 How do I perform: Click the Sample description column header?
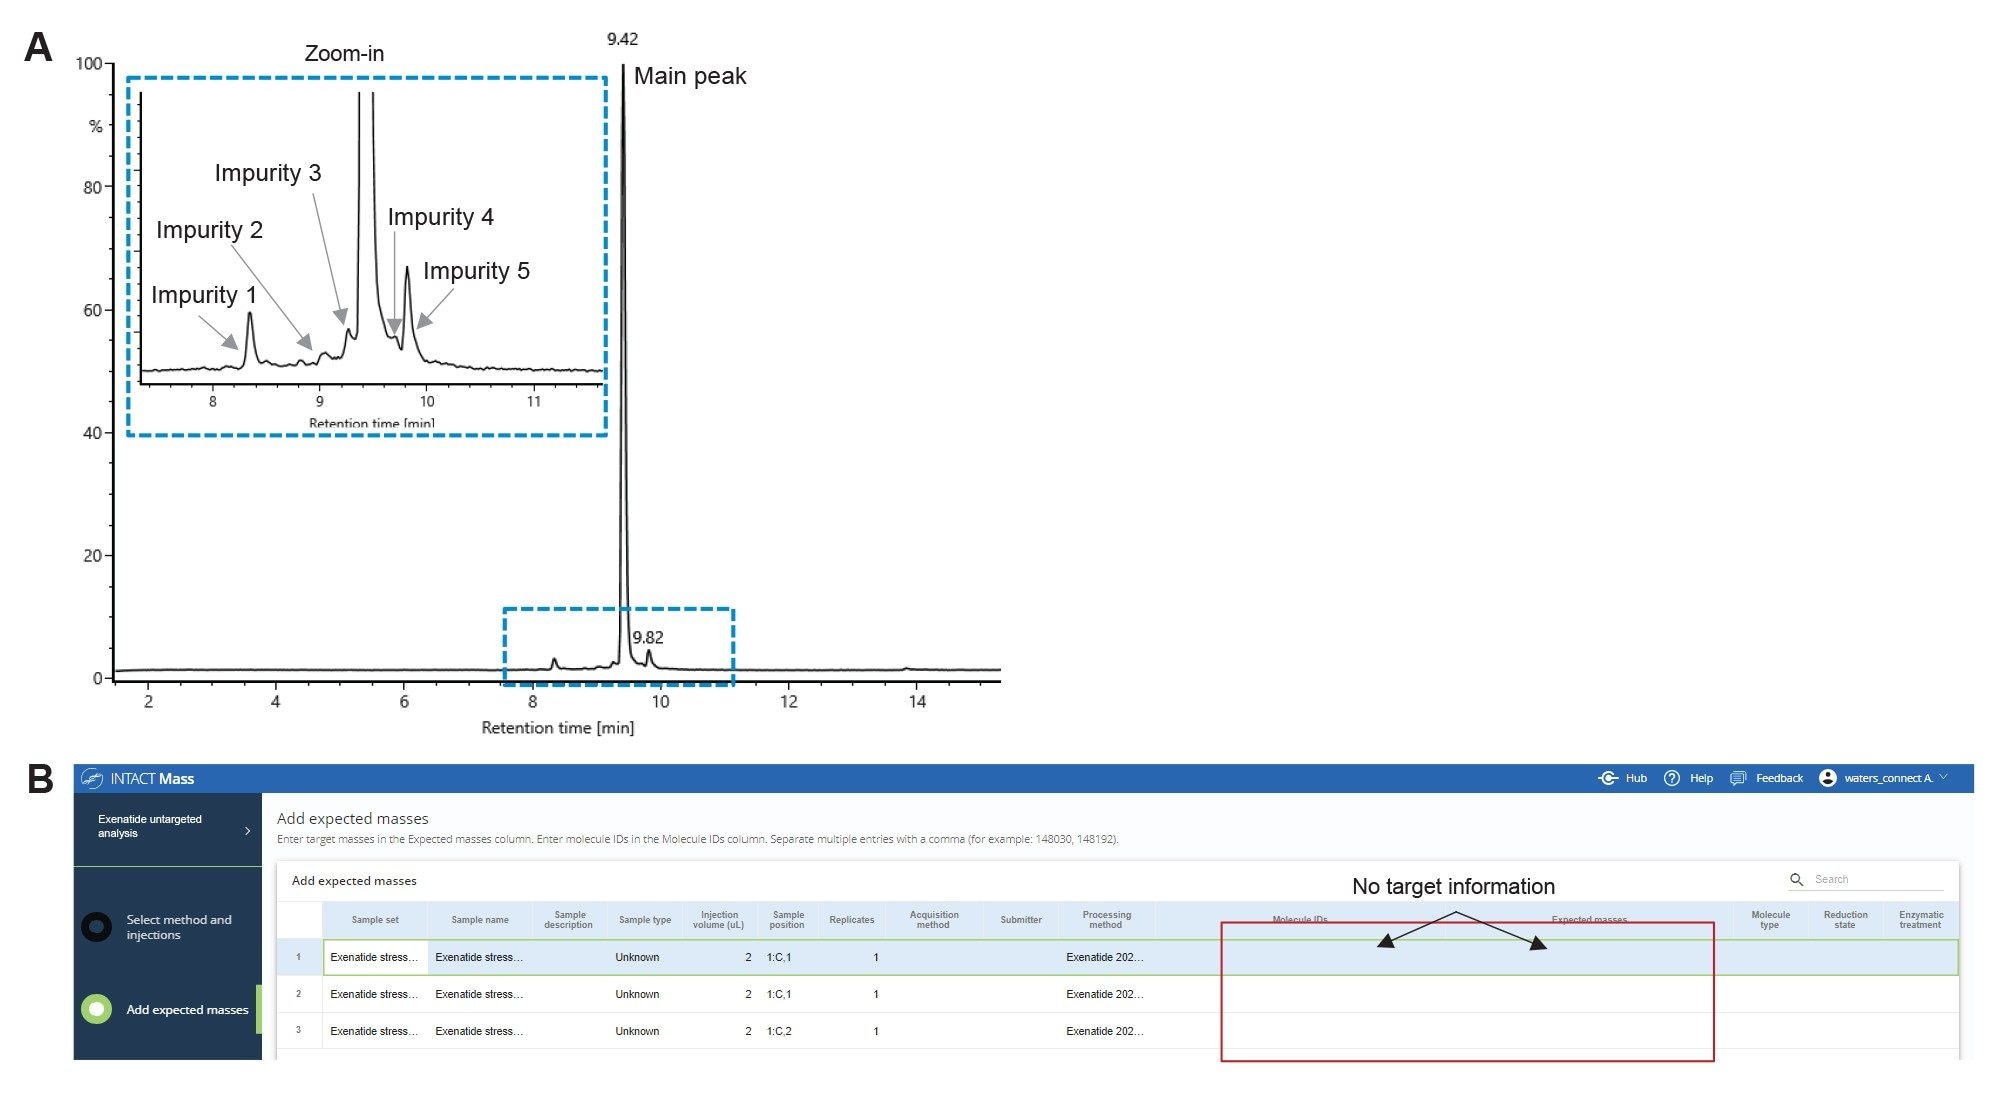569,920
